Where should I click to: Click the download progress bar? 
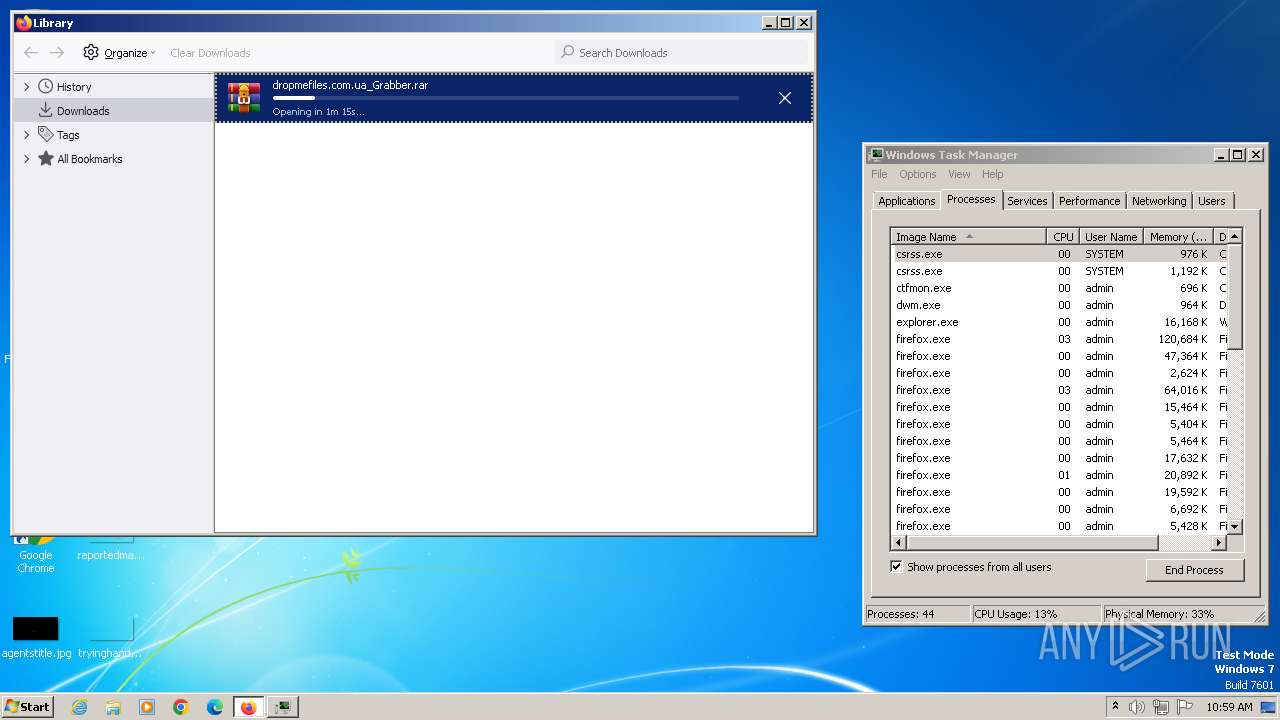(x=506, y=98)
